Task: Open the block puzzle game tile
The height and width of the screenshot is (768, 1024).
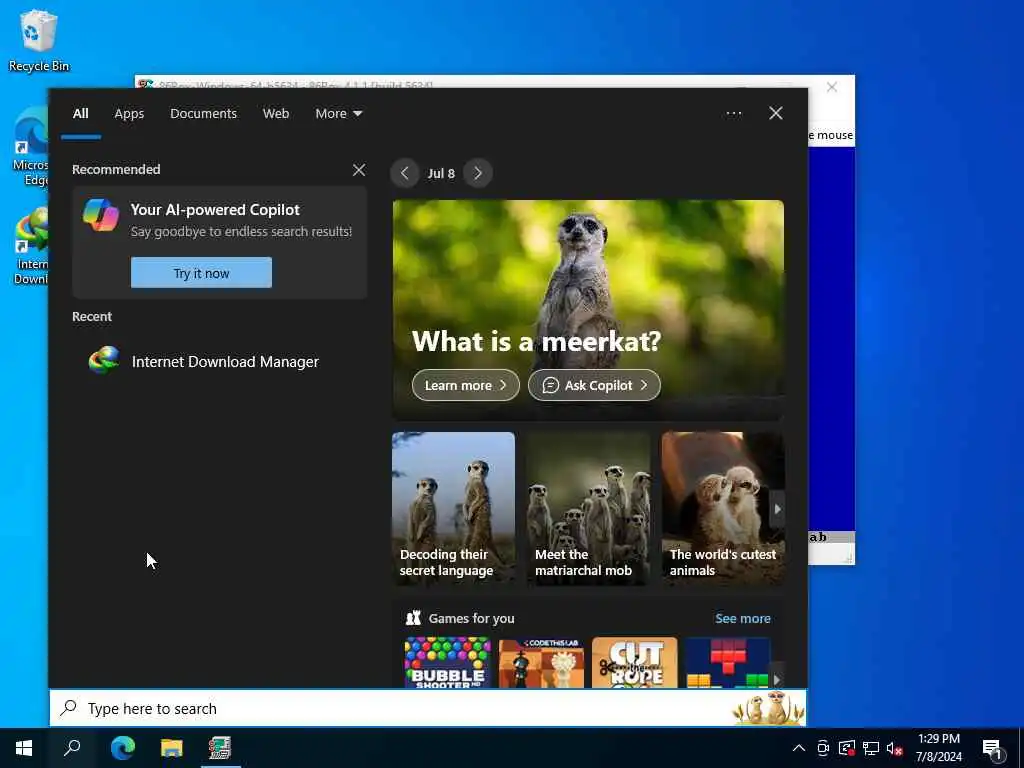Action: (x=728, y=662)
